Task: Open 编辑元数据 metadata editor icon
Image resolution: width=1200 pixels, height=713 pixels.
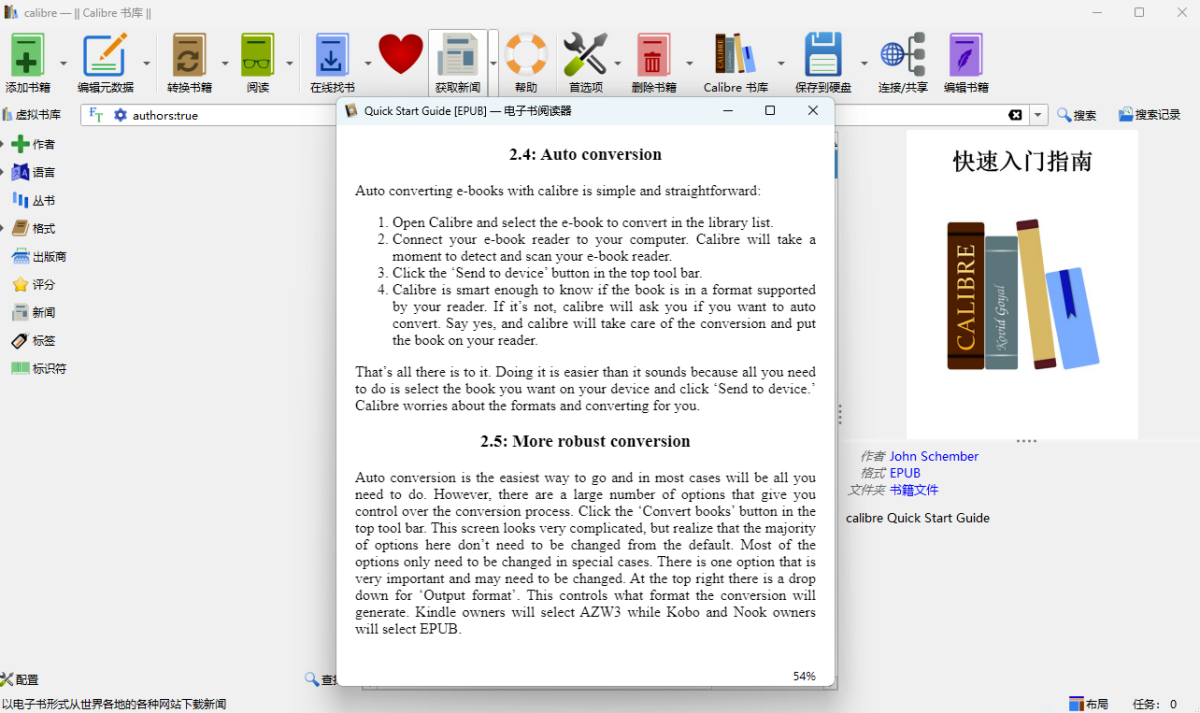Action: (x=105, y=56)
